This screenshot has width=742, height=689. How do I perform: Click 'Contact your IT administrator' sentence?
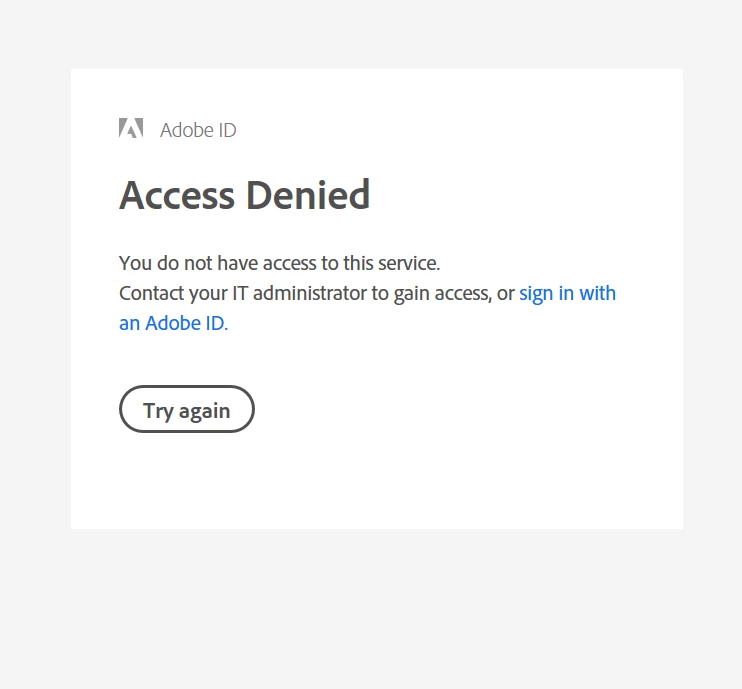(x=243, y=293)
